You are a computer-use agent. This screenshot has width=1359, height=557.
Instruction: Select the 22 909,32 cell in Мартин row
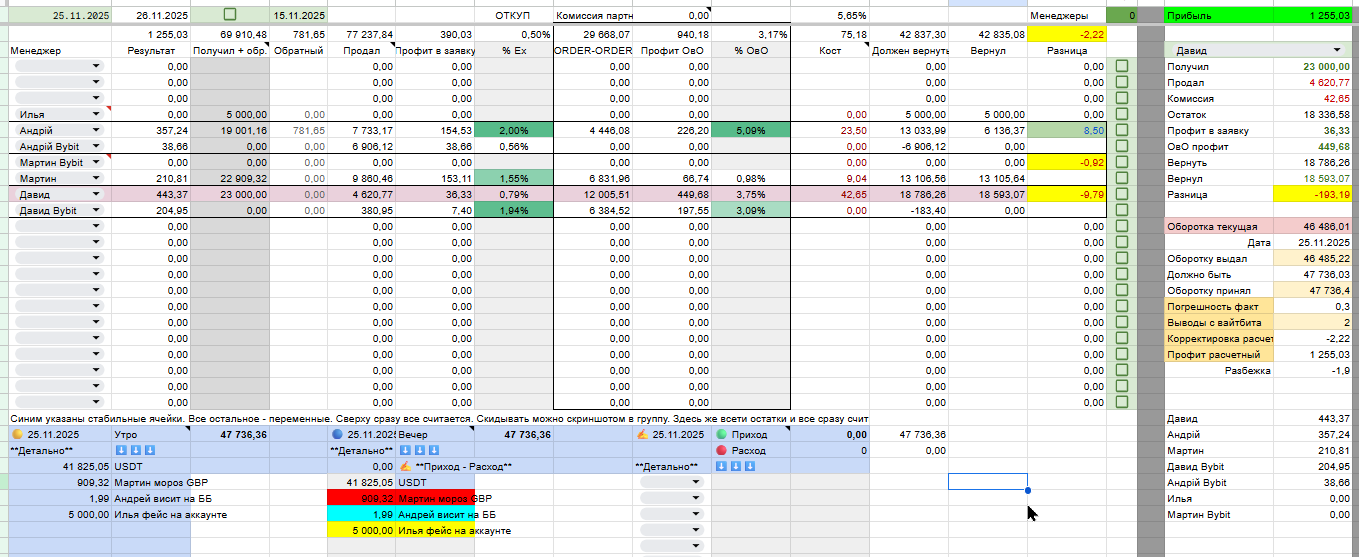[x=230, y=178]
